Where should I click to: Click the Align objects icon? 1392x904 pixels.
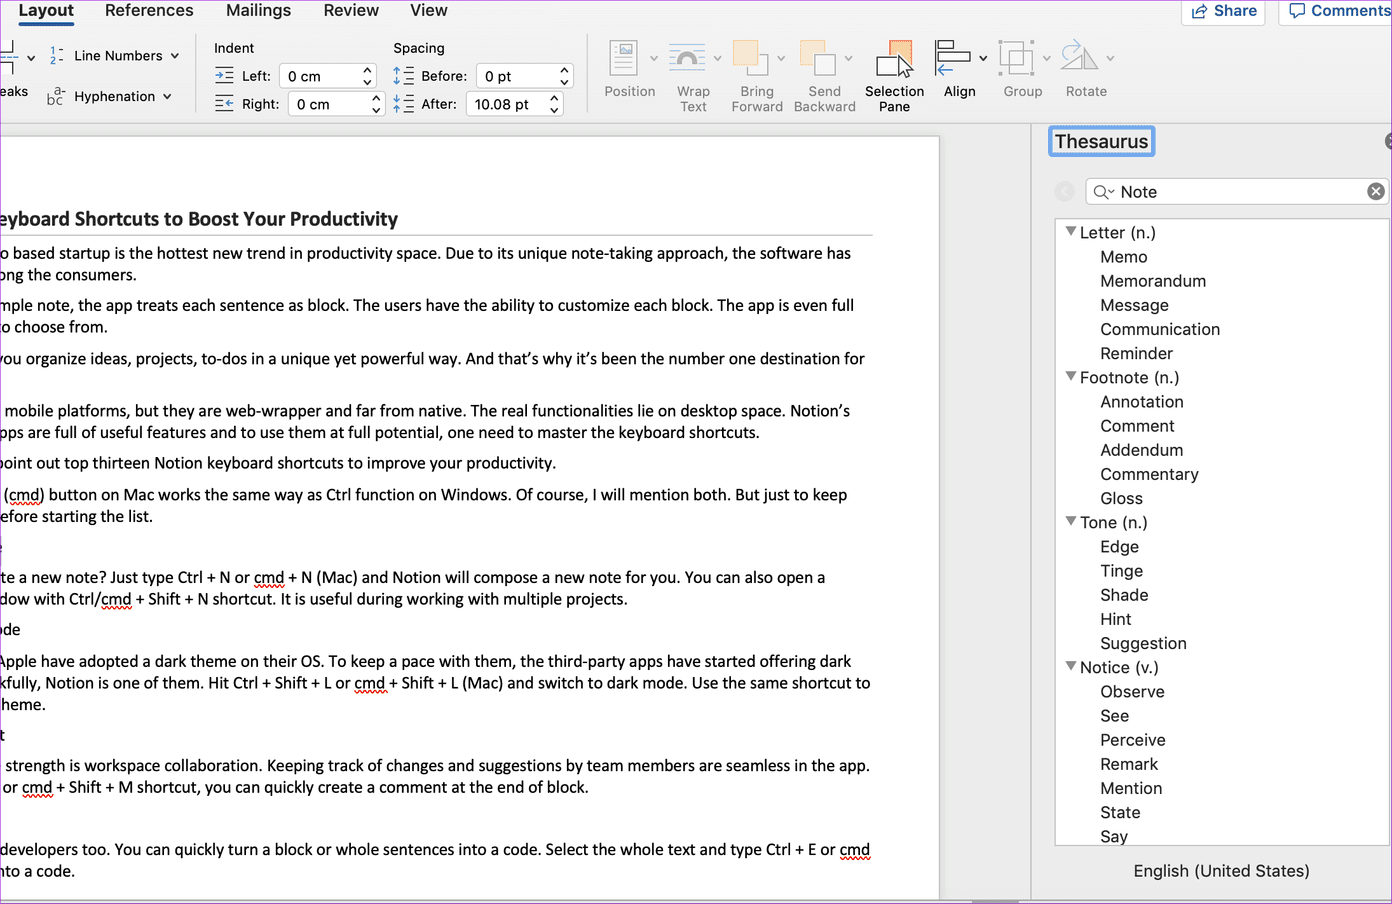click(x=952, y=58)
